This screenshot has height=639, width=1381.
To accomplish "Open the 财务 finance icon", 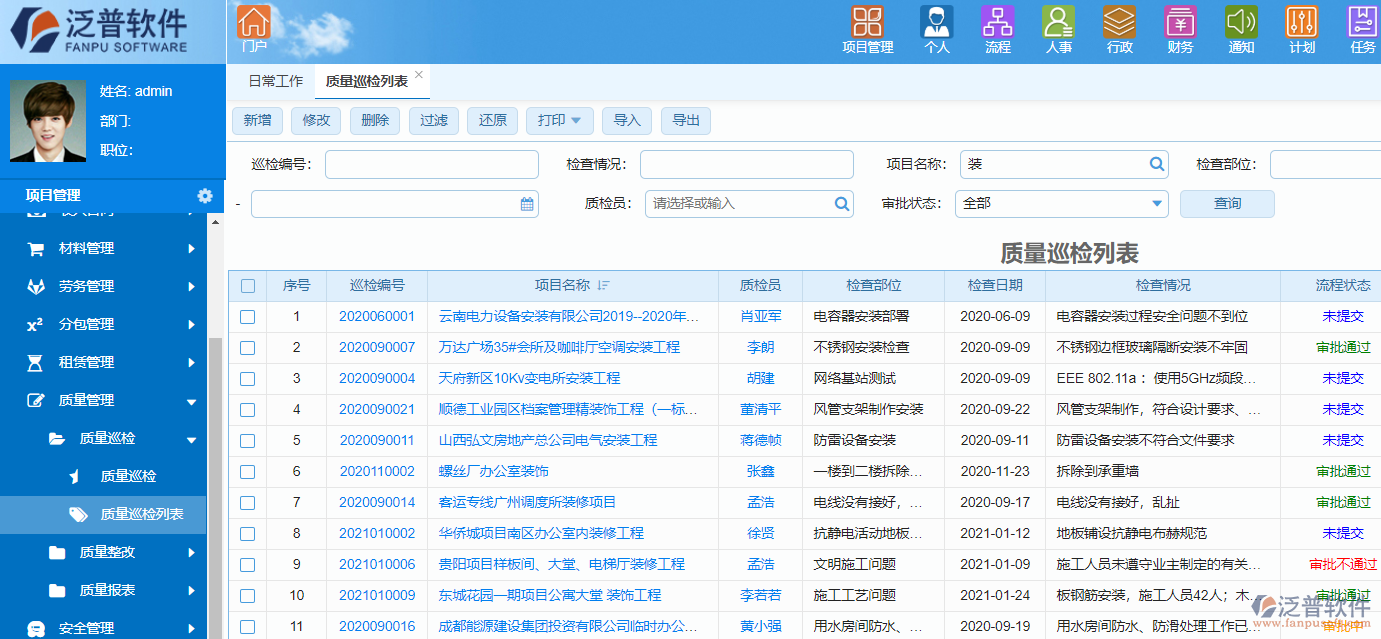I will click(x=1181, y=22).
